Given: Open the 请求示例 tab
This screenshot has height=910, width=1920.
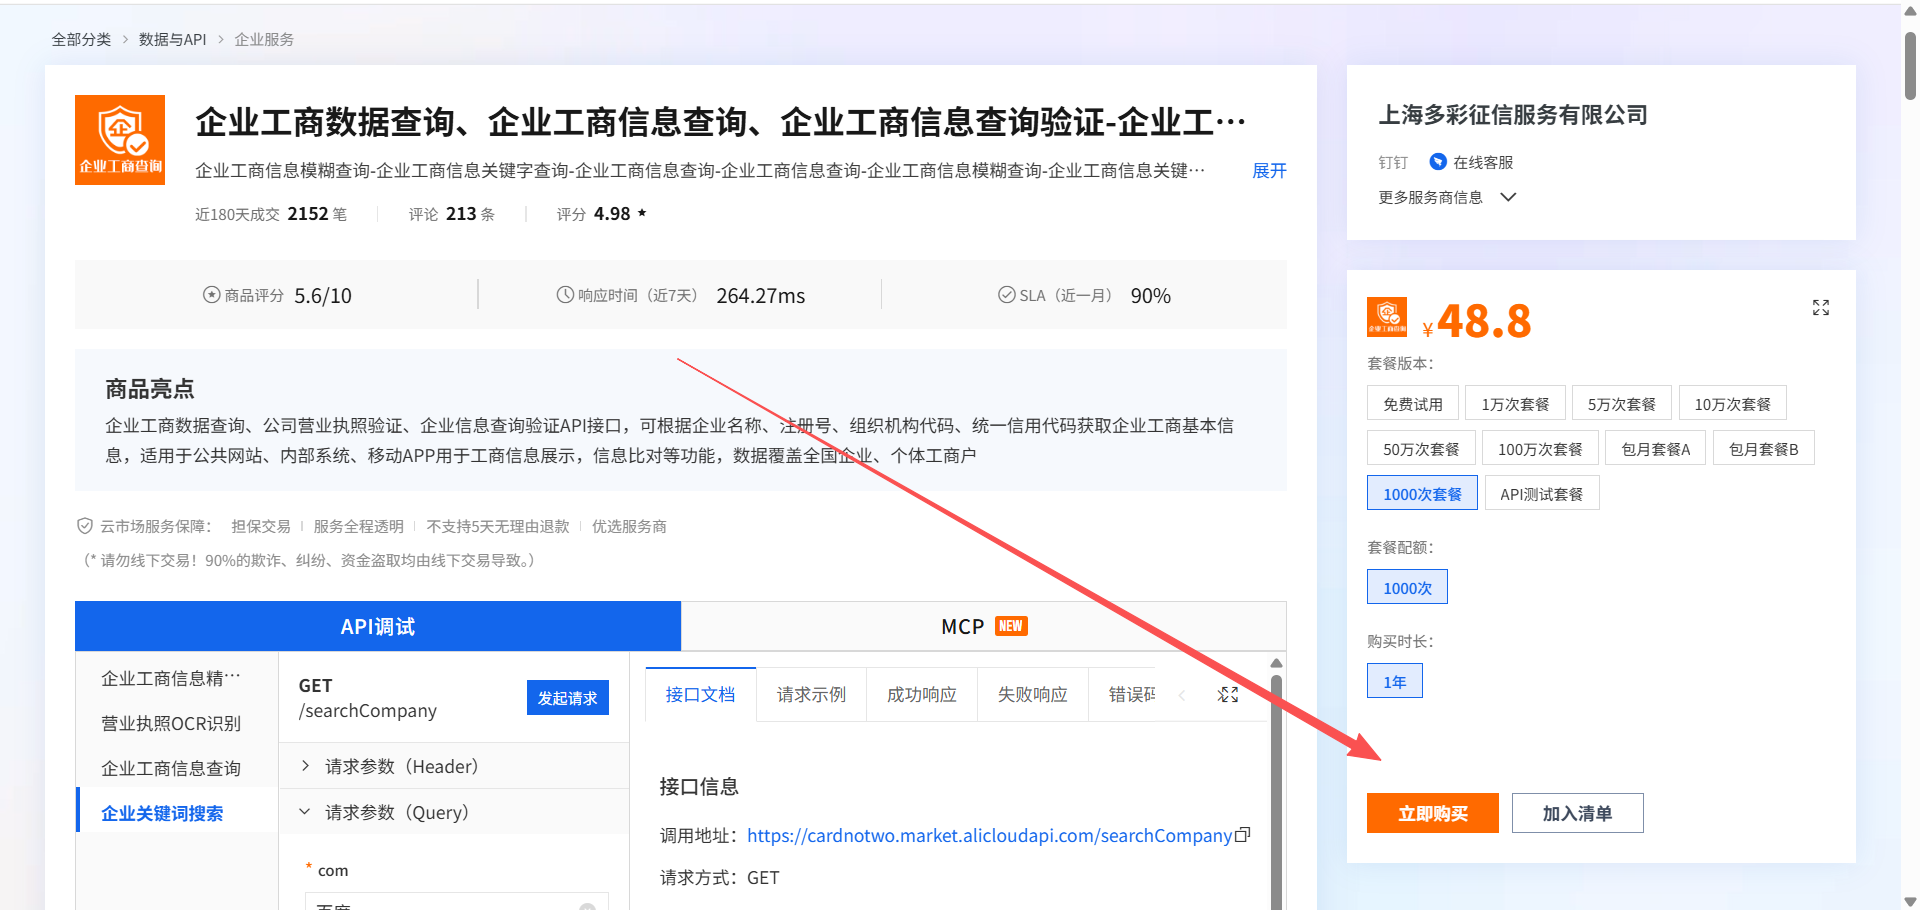Looking at the screenshot, I should (811, 695).
